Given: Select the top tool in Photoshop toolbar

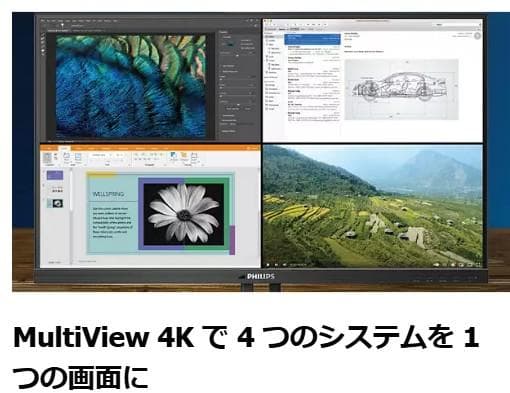Looking at the screenshot, I should pos(43,34).
